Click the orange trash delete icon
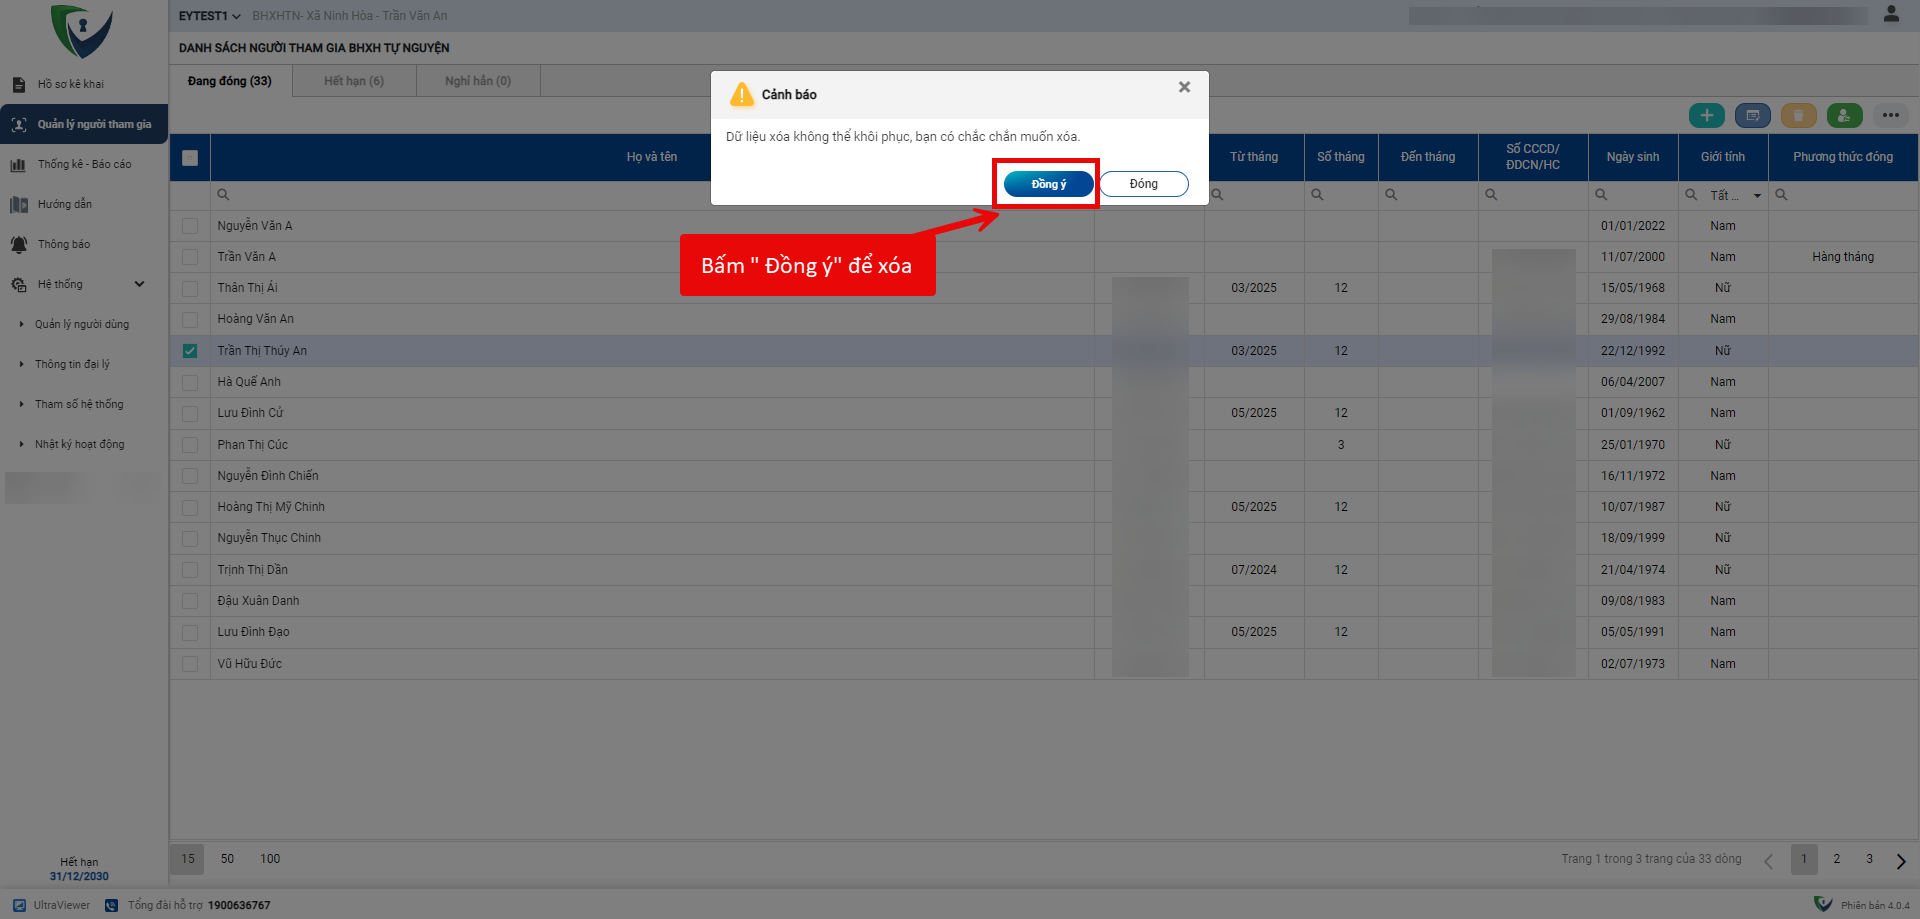The width and height of the screenshot is (1920, 919). pyautogui.click(x=1798, y=116)
